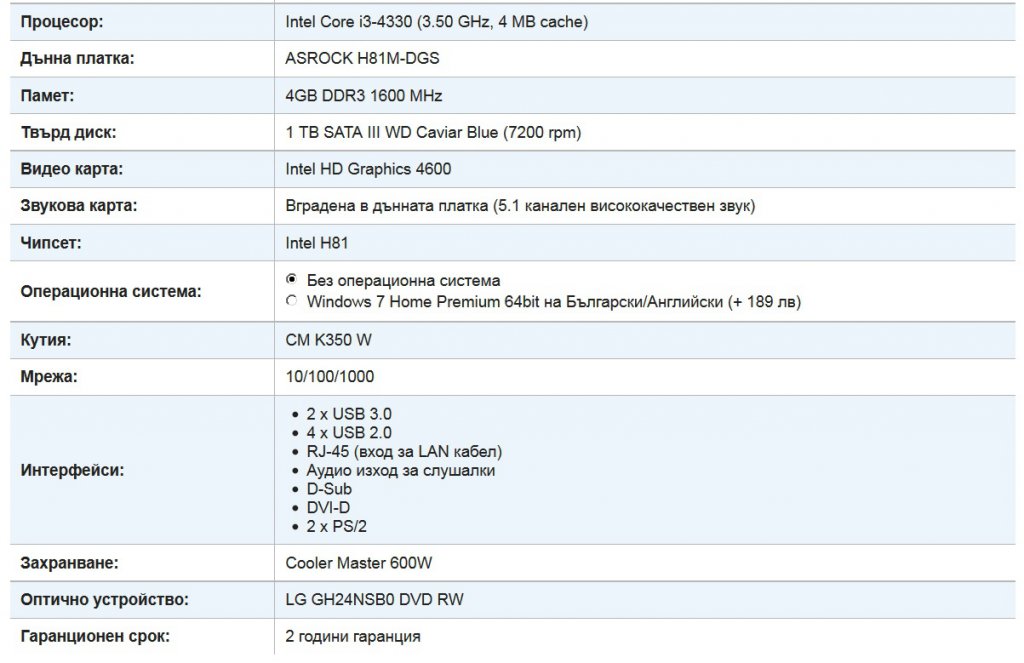The height and width of the screenshot is (663, 1024).
Task: Click the 'Захранване:' label
Action: point(69,562)
